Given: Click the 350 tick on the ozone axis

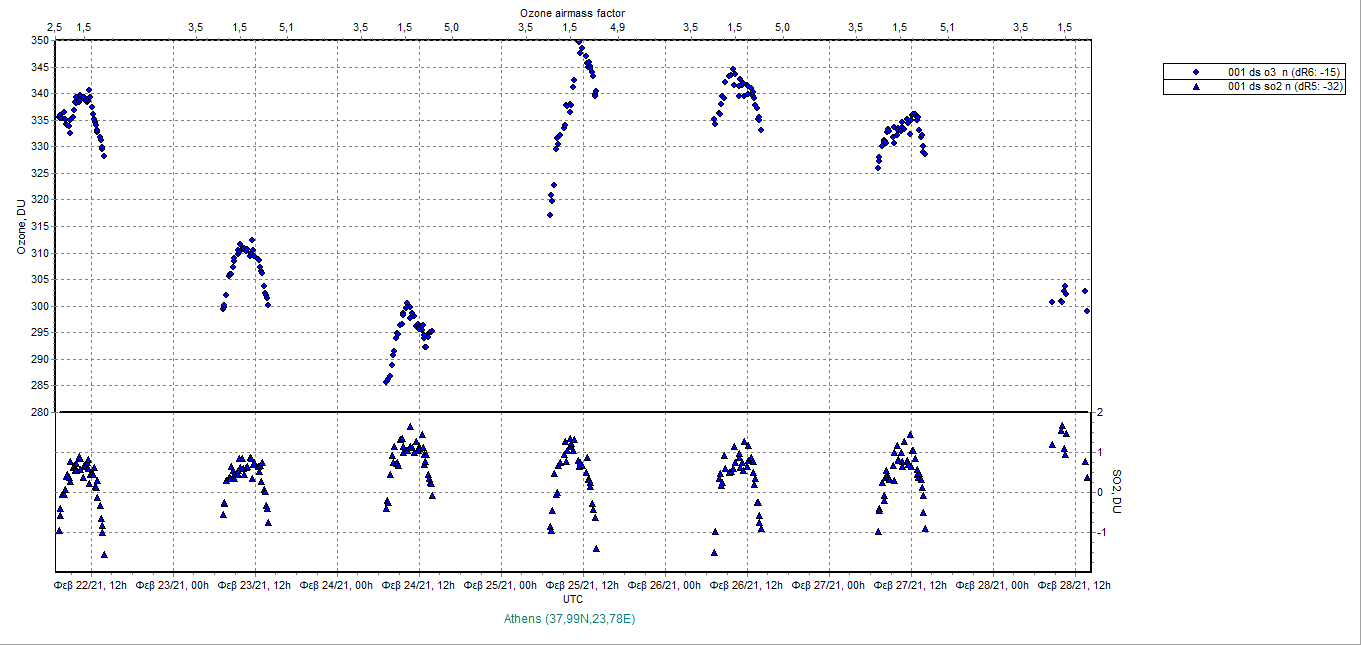Looking at the screenshot, I should pos(39,40).
